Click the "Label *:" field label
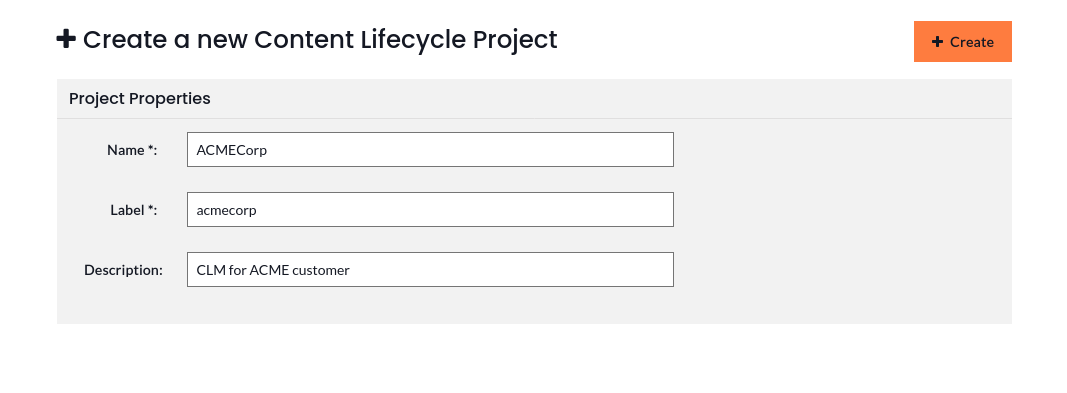Screen dimensions: 1067x393 click(133, 210)
